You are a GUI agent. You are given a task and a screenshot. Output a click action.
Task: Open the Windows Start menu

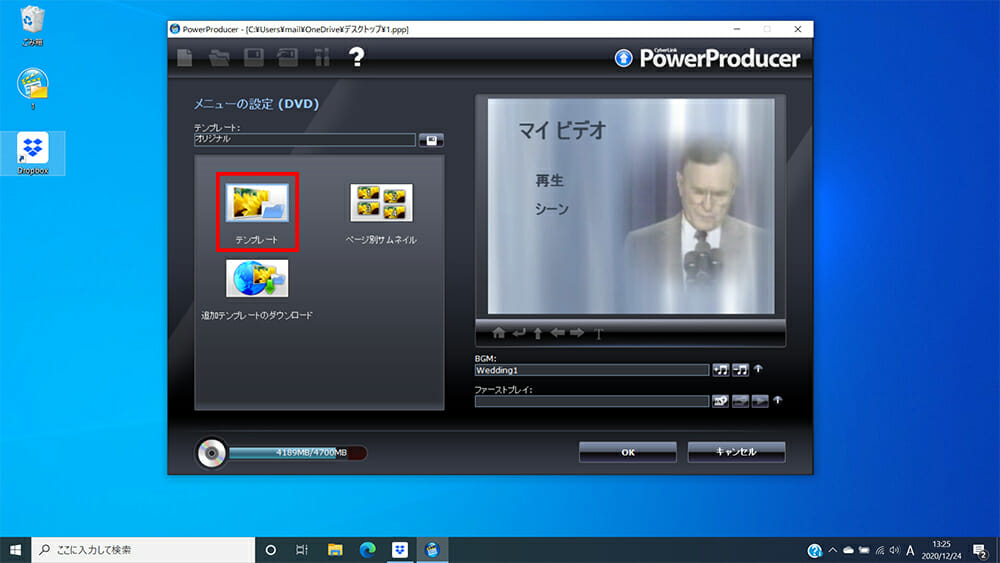pos(15,550)
